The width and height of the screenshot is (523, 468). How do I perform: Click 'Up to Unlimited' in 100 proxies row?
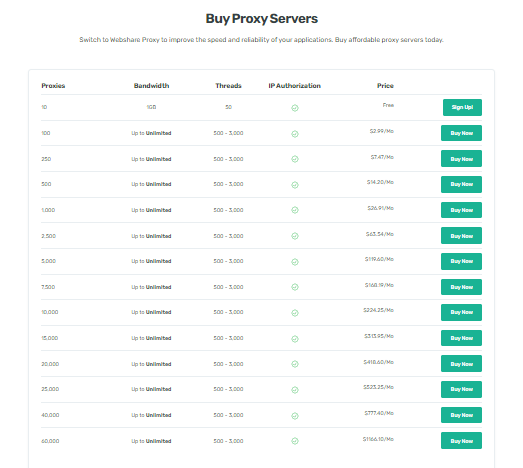pos(151,133)
